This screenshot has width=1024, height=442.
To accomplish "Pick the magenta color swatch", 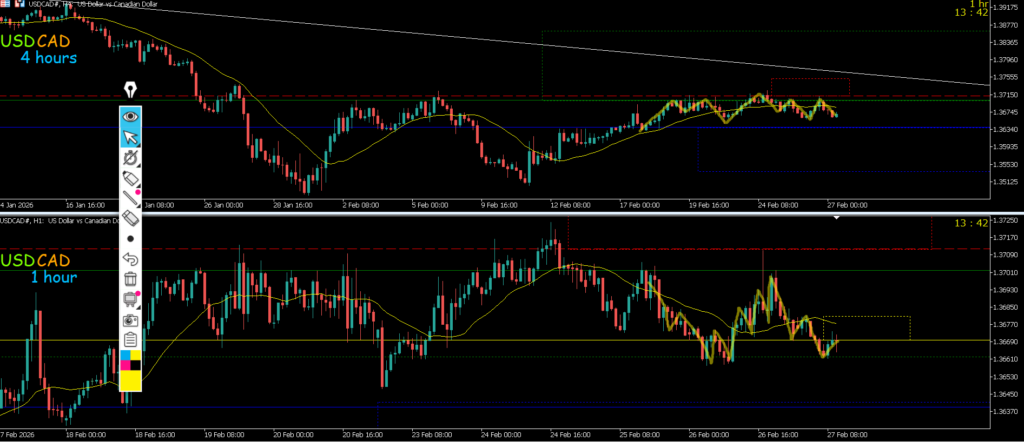I will [x=124, y=366].
